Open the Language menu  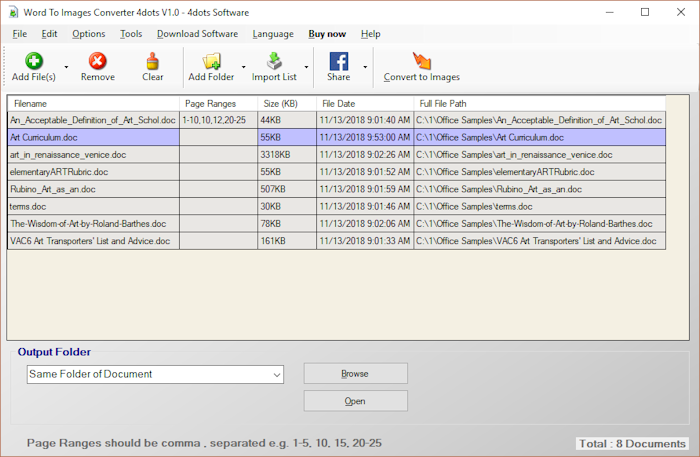(x=273, y=34)
